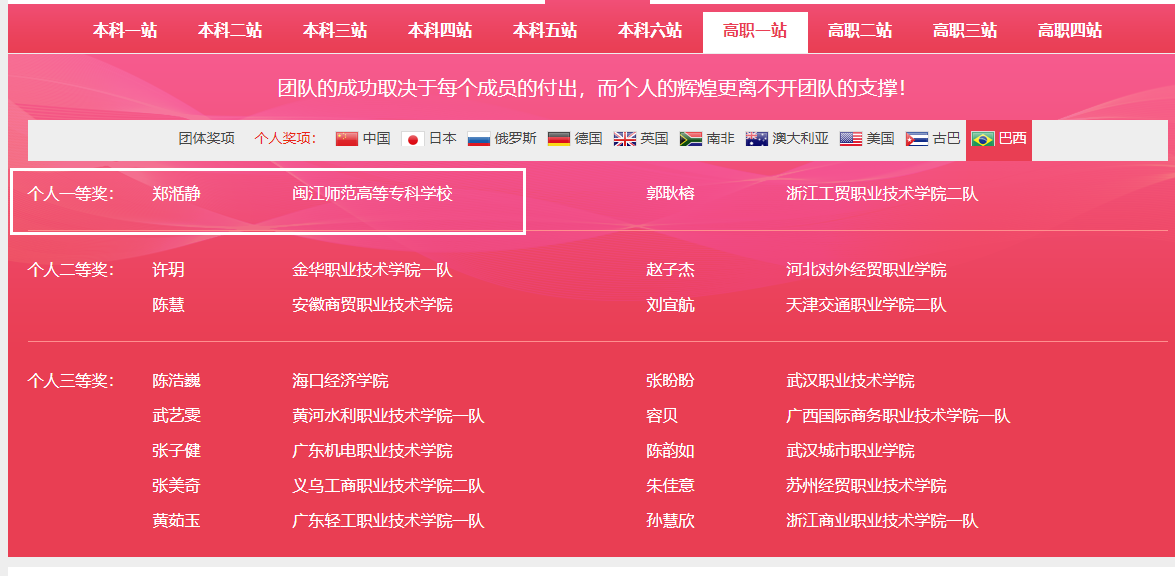Click the 团体奖项 link
This screenshot has height=576, width=1175.
coord(207,139)
